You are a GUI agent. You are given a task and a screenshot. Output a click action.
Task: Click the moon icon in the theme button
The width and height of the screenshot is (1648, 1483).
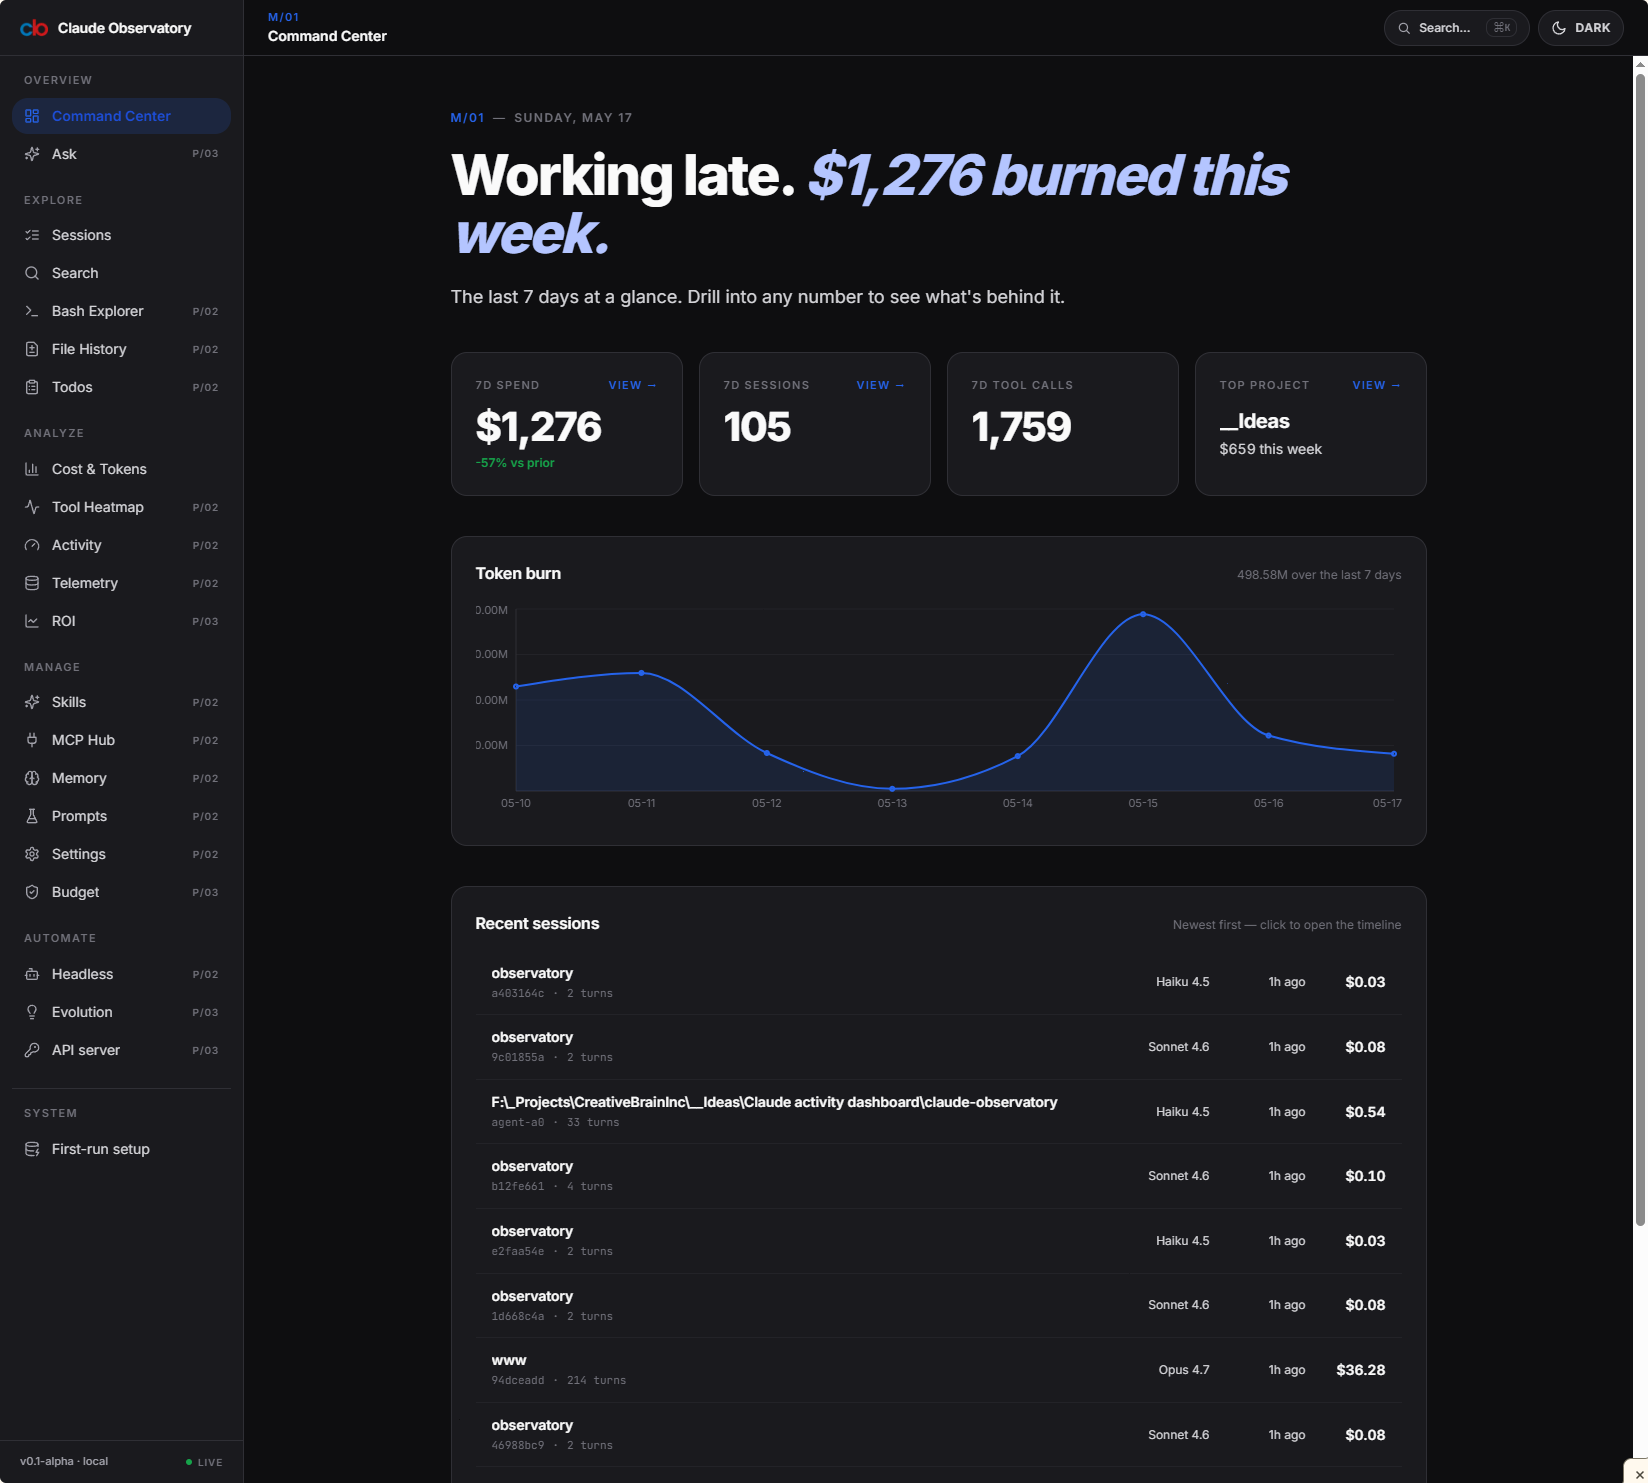[x=1558, y=28]
